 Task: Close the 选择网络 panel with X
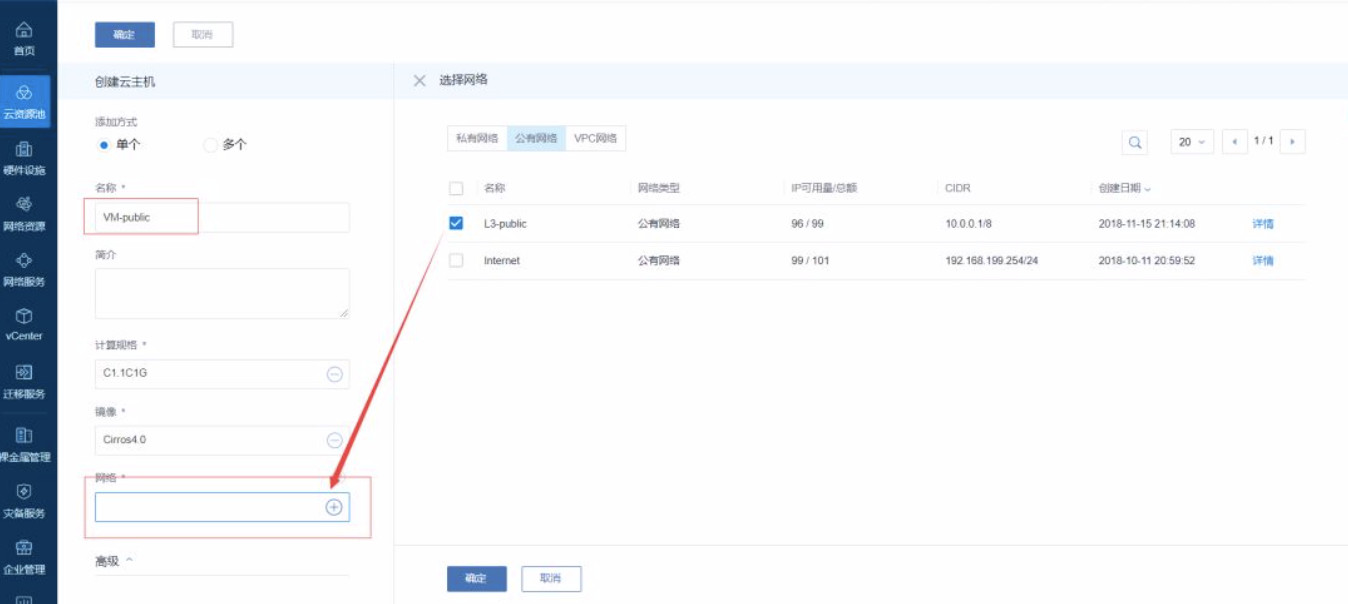click(420, 80)
